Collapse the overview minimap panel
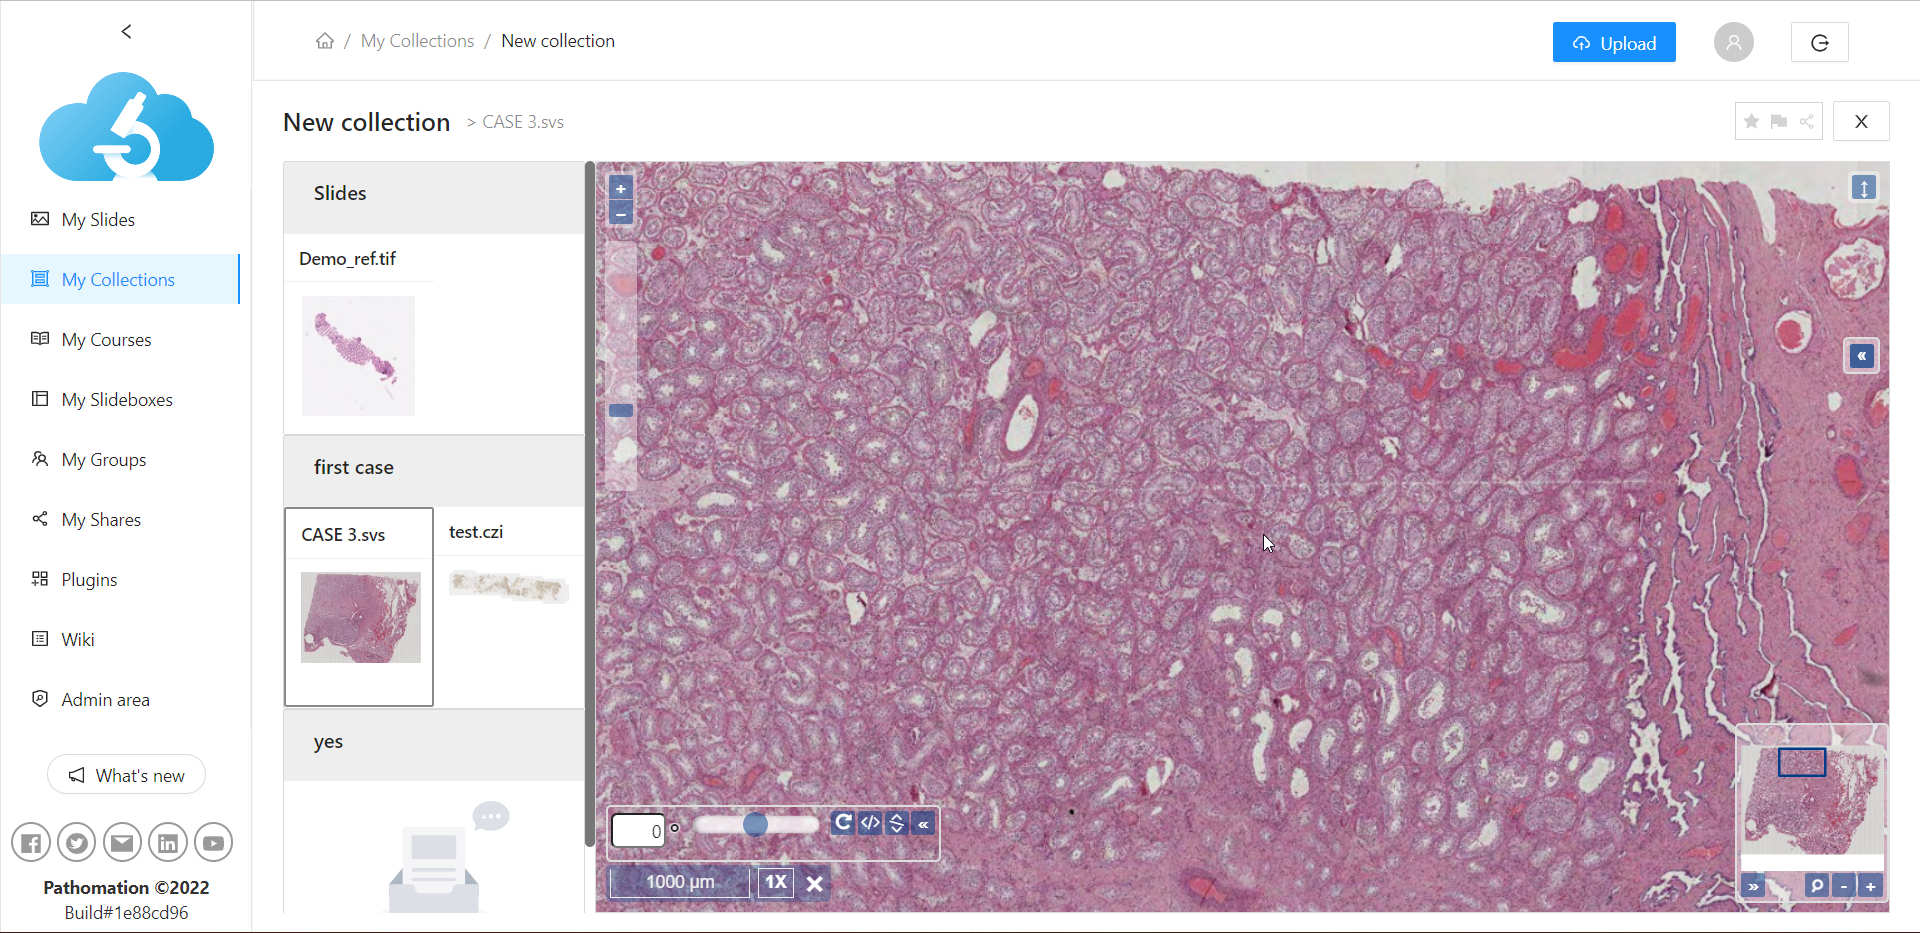This screenshot has width=1920, height=933. point(1753,886)
